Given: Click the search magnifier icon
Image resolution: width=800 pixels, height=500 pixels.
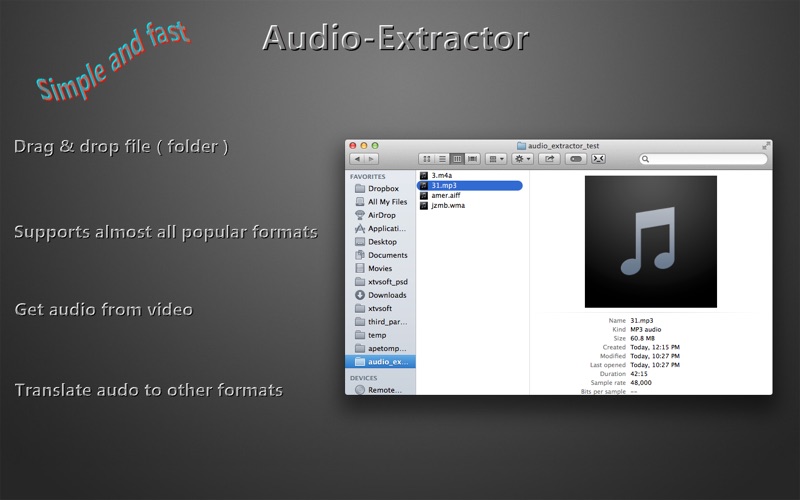Looking at the screenshot, I should pos(645,159).
